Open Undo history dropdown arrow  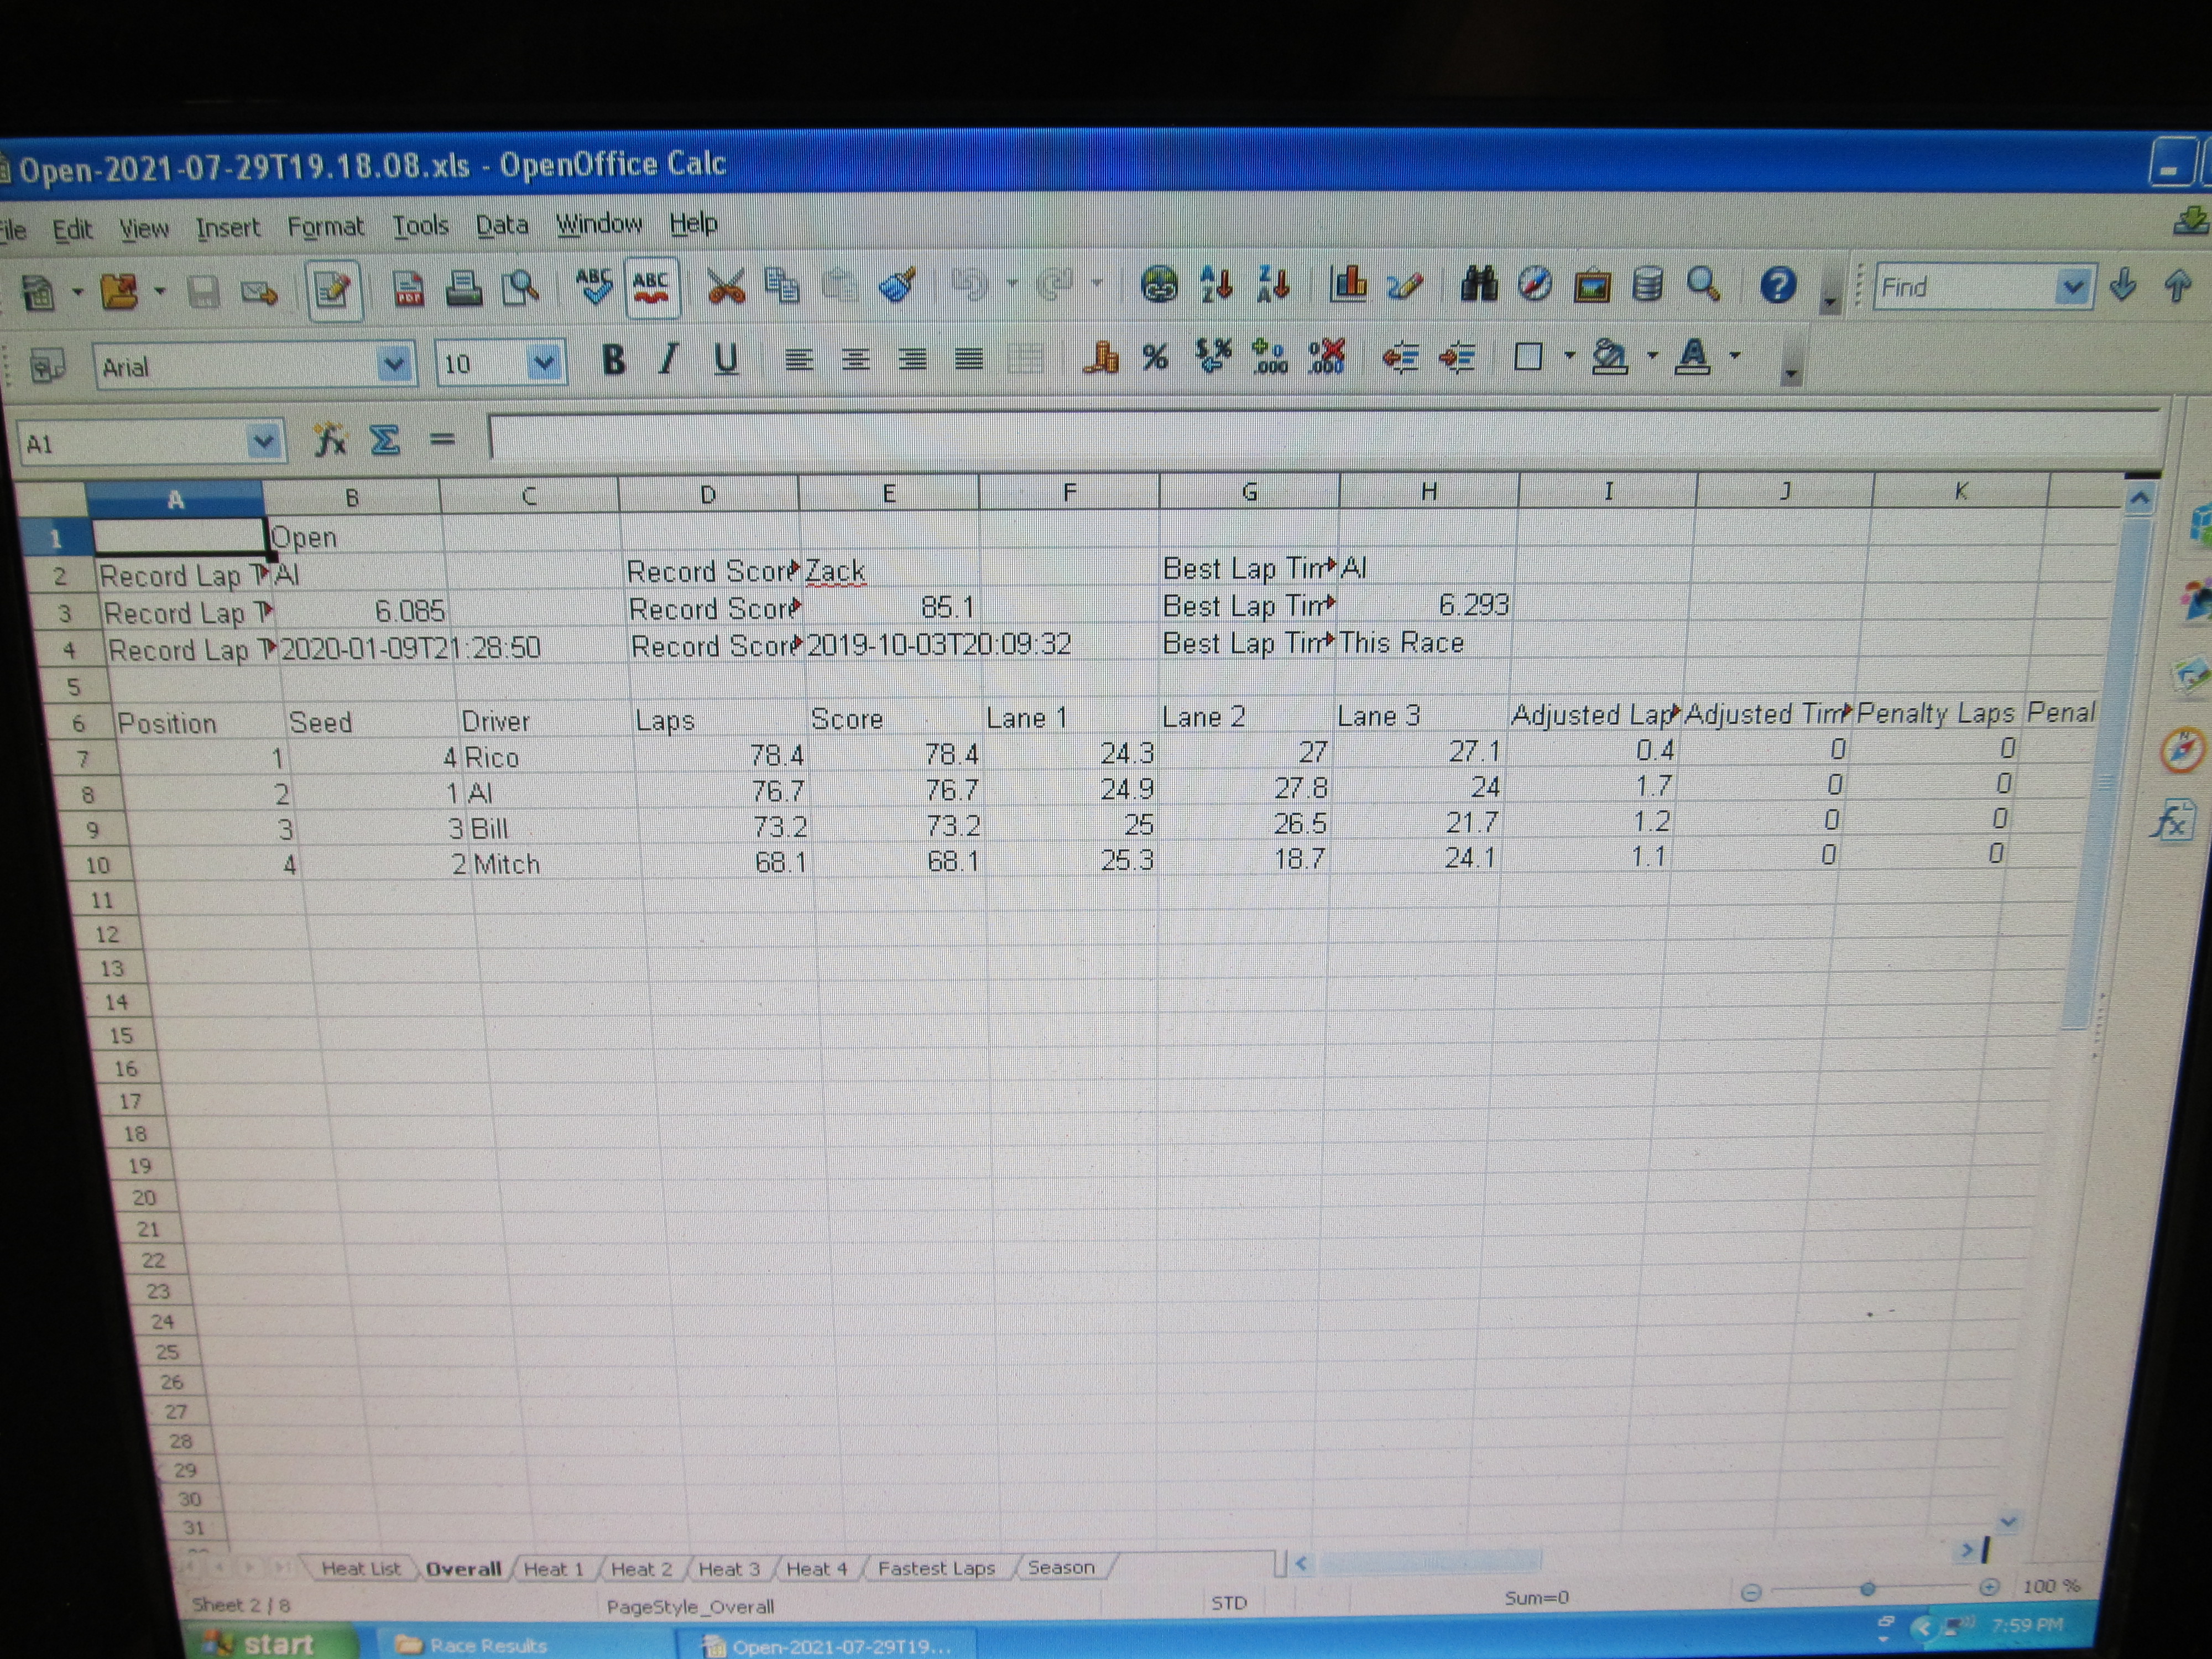[1011, 285]
